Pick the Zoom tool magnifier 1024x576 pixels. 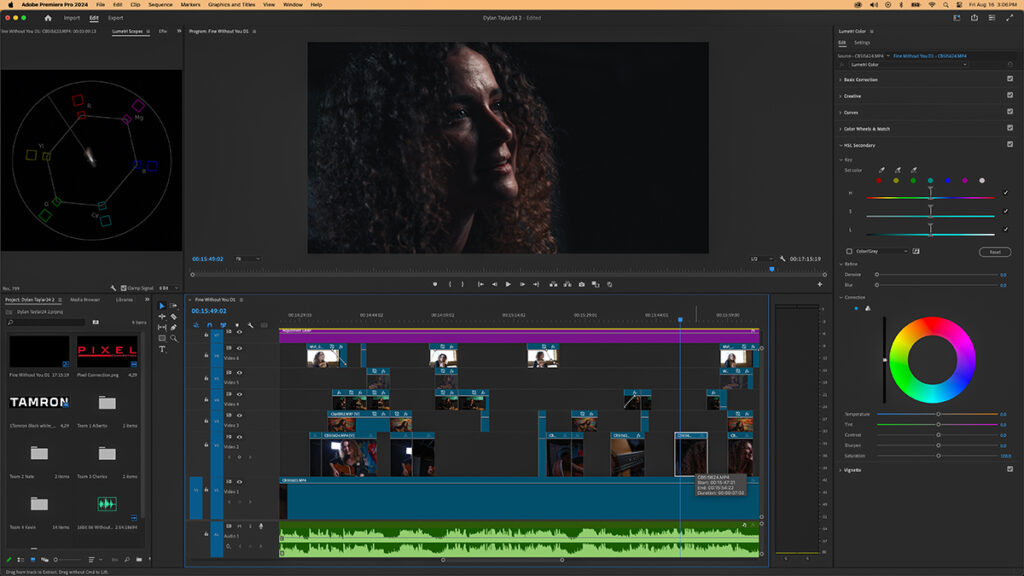point(174,338)
